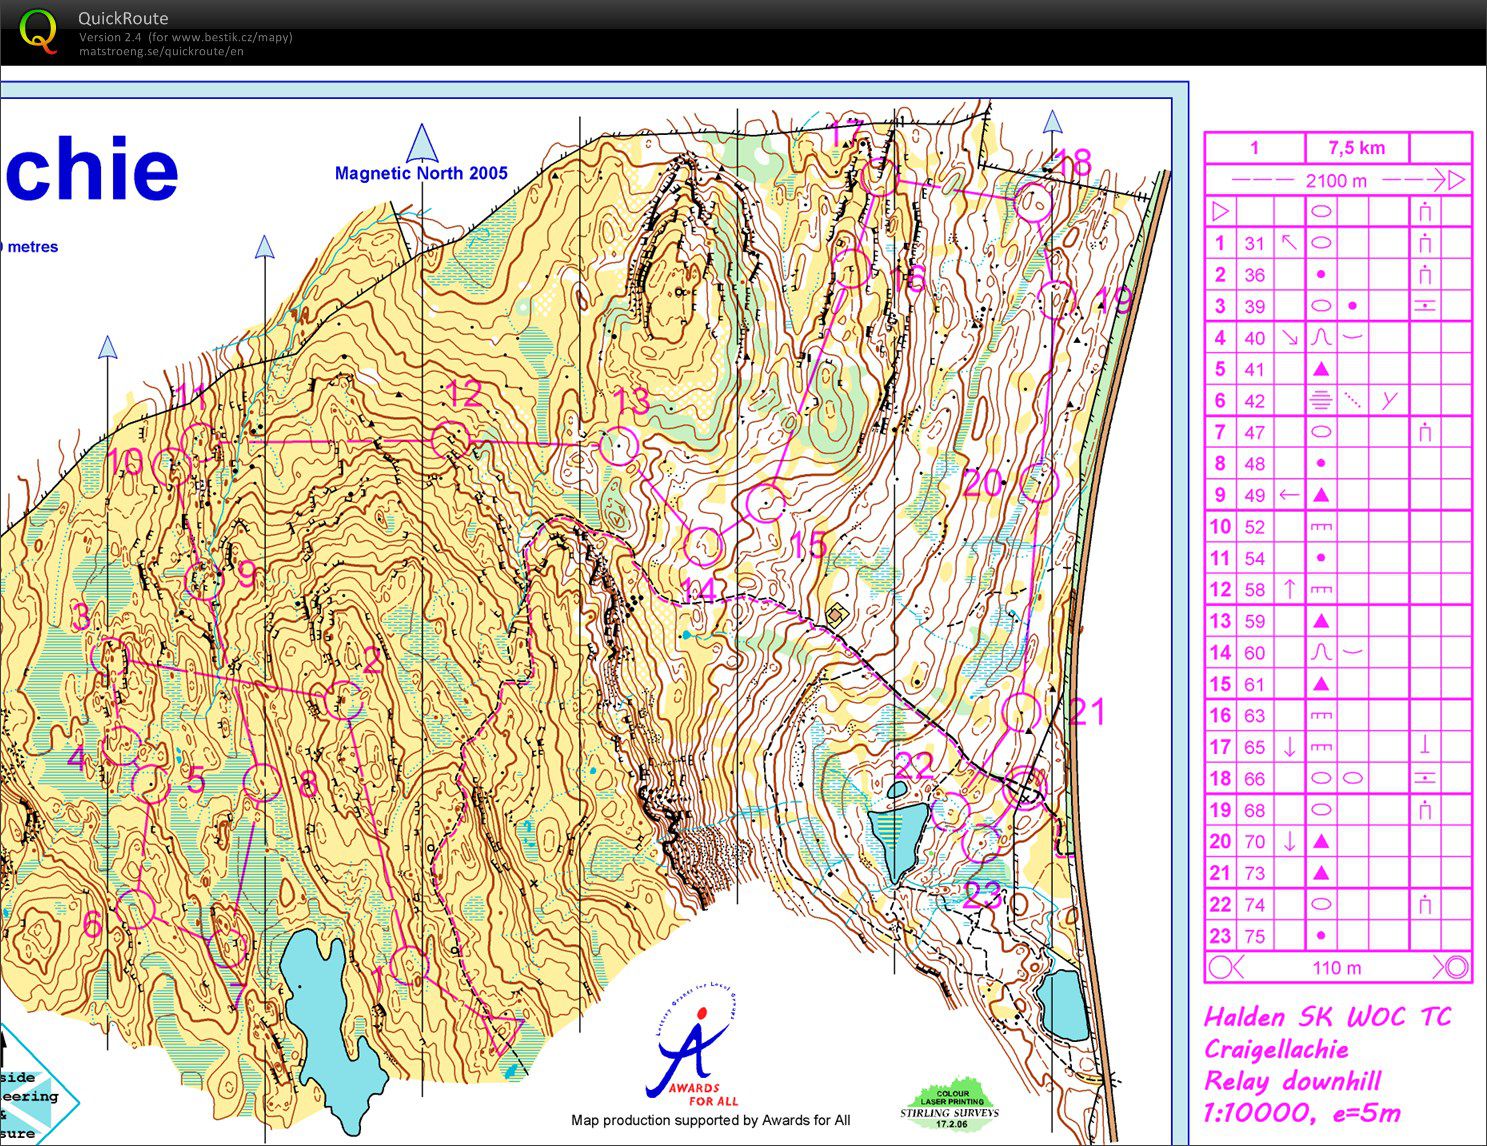Select control circle 2 on the map
1487x1146 pixels.
coord(343,700)
